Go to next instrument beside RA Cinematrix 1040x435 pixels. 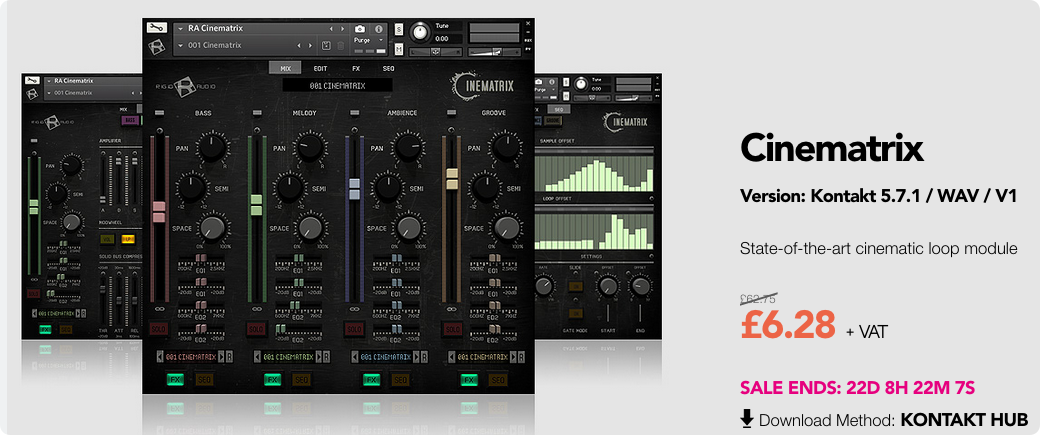342,29
